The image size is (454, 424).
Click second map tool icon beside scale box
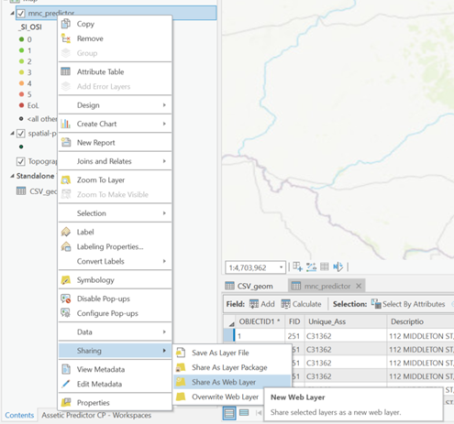[311, 267]
